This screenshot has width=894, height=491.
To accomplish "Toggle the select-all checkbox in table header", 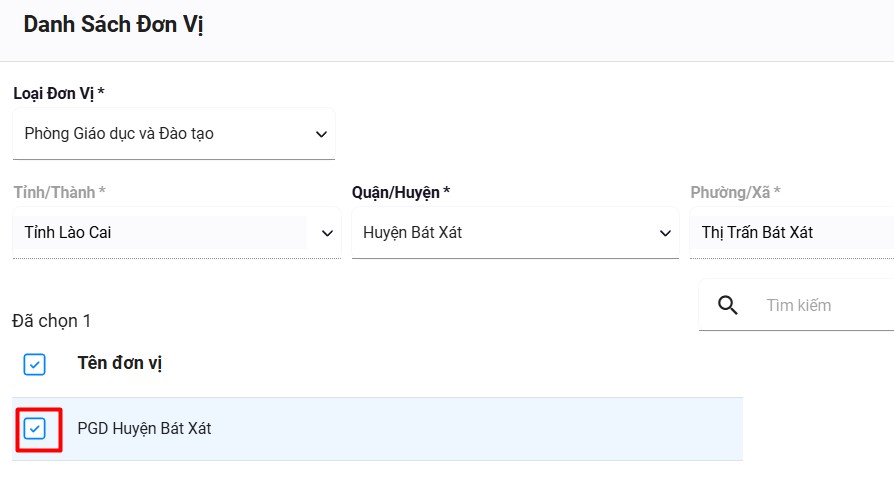I will [x=35, y=364].
